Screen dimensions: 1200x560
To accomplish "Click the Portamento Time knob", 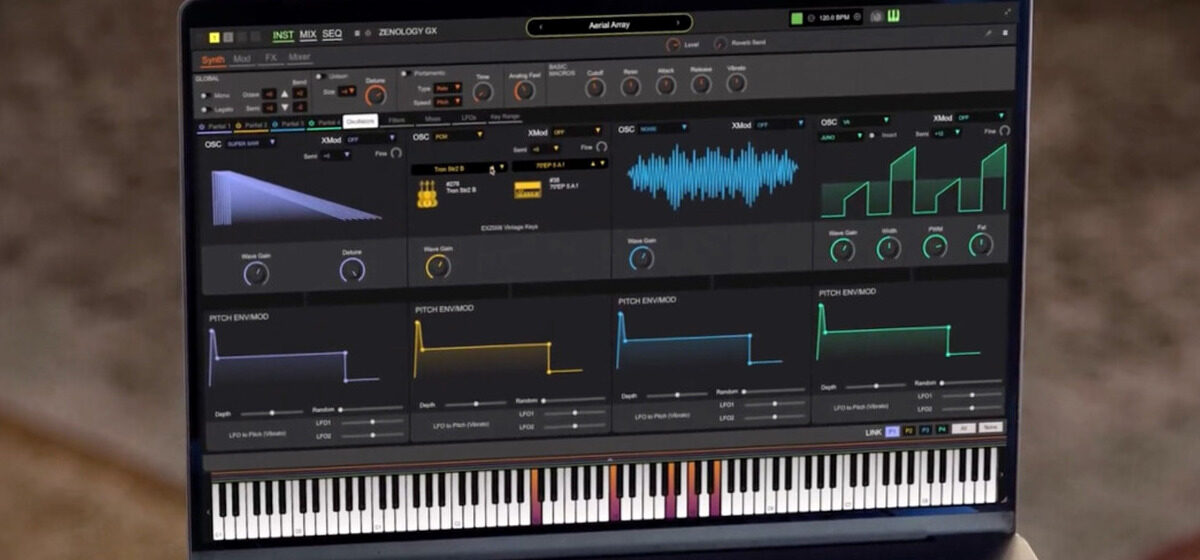I will [x=482, y=92].
